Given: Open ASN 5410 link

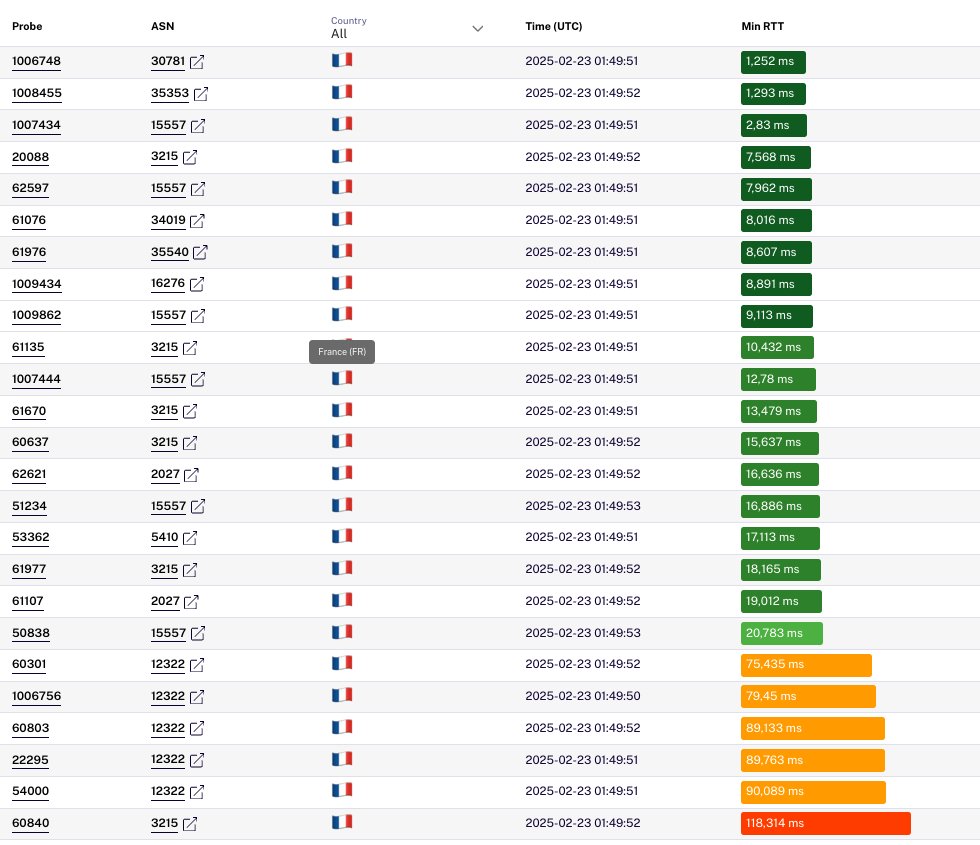Looking at the screenshot, I should [164, 537].
